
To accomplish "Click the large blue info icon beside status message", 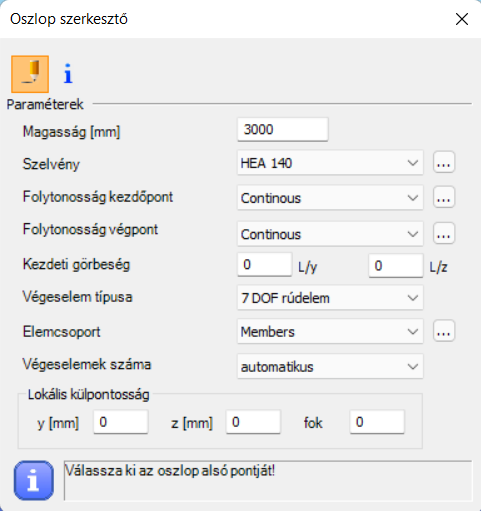I will click(x=34, y=480).
